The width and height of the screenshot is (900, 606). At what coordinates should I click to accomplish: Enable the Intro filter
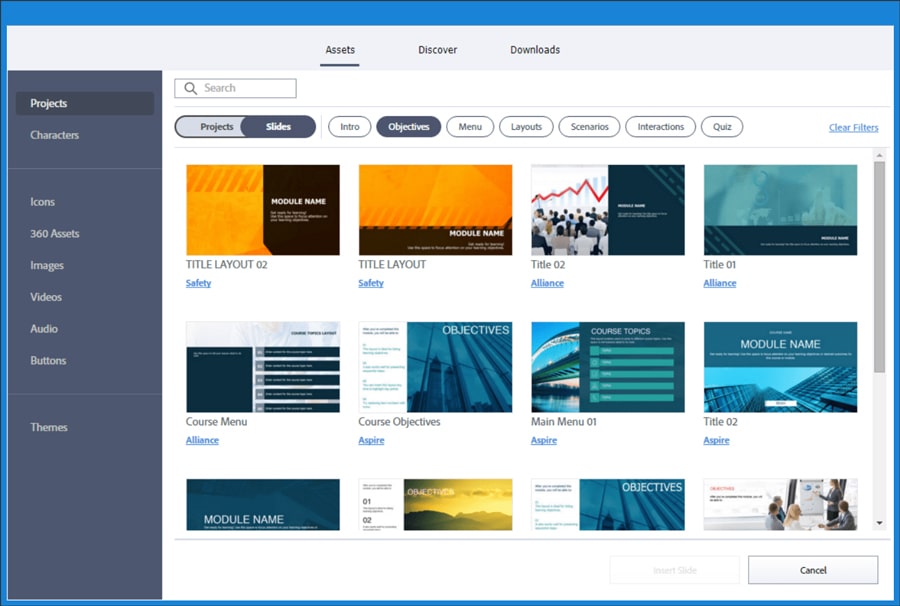350,127
